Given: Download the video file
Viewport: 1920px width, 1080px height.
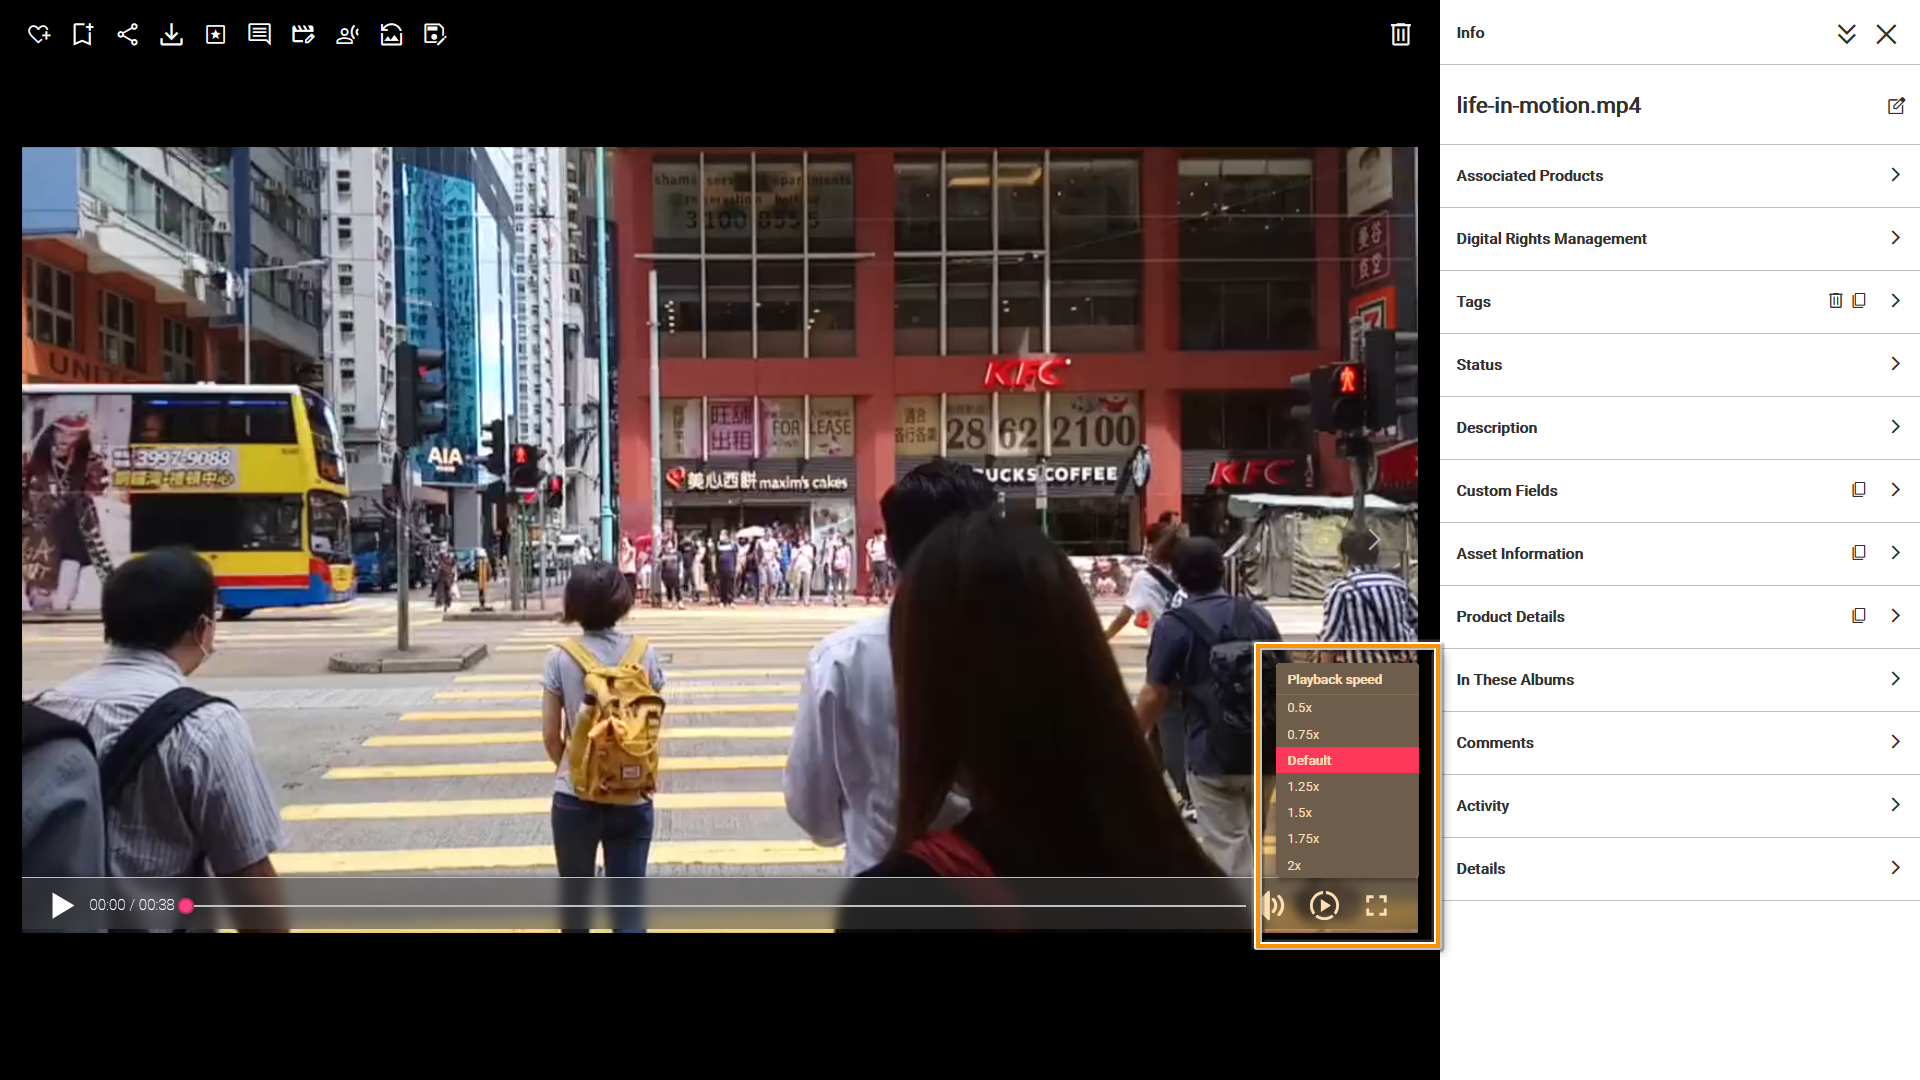Looking at the screenshot, I should tap(171, 34).
